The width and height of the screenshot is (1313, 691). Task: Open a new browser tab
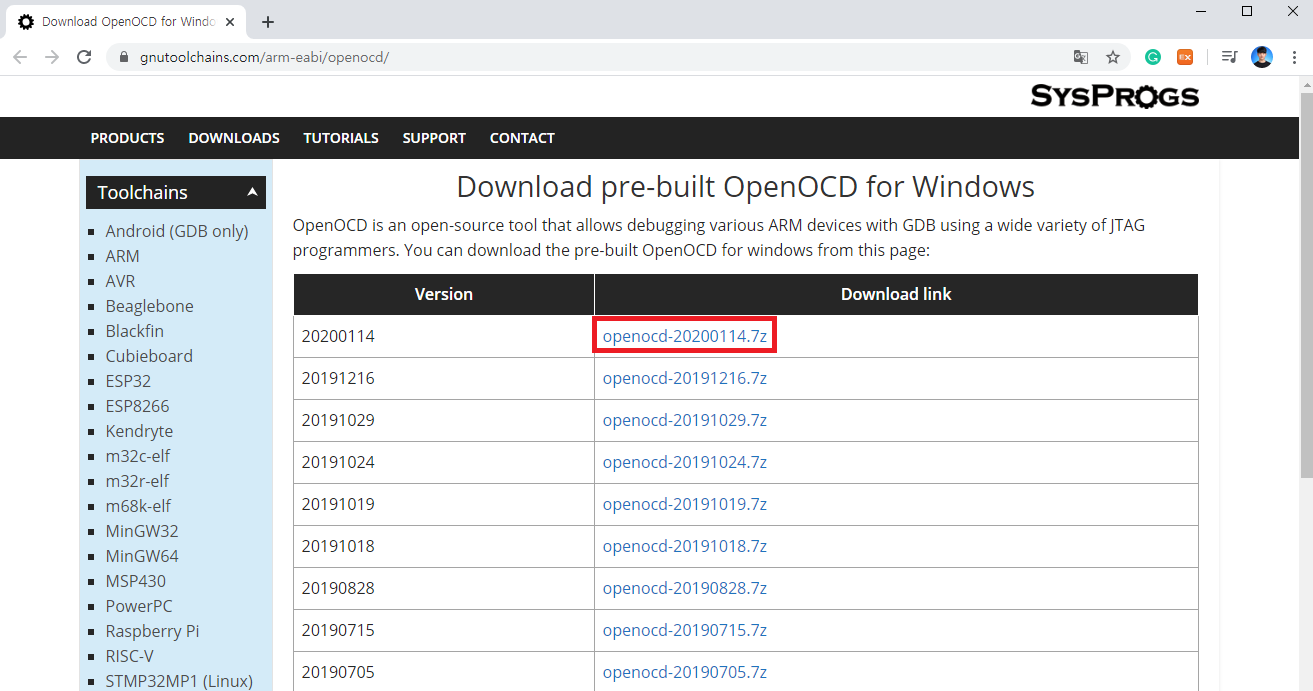267,22
